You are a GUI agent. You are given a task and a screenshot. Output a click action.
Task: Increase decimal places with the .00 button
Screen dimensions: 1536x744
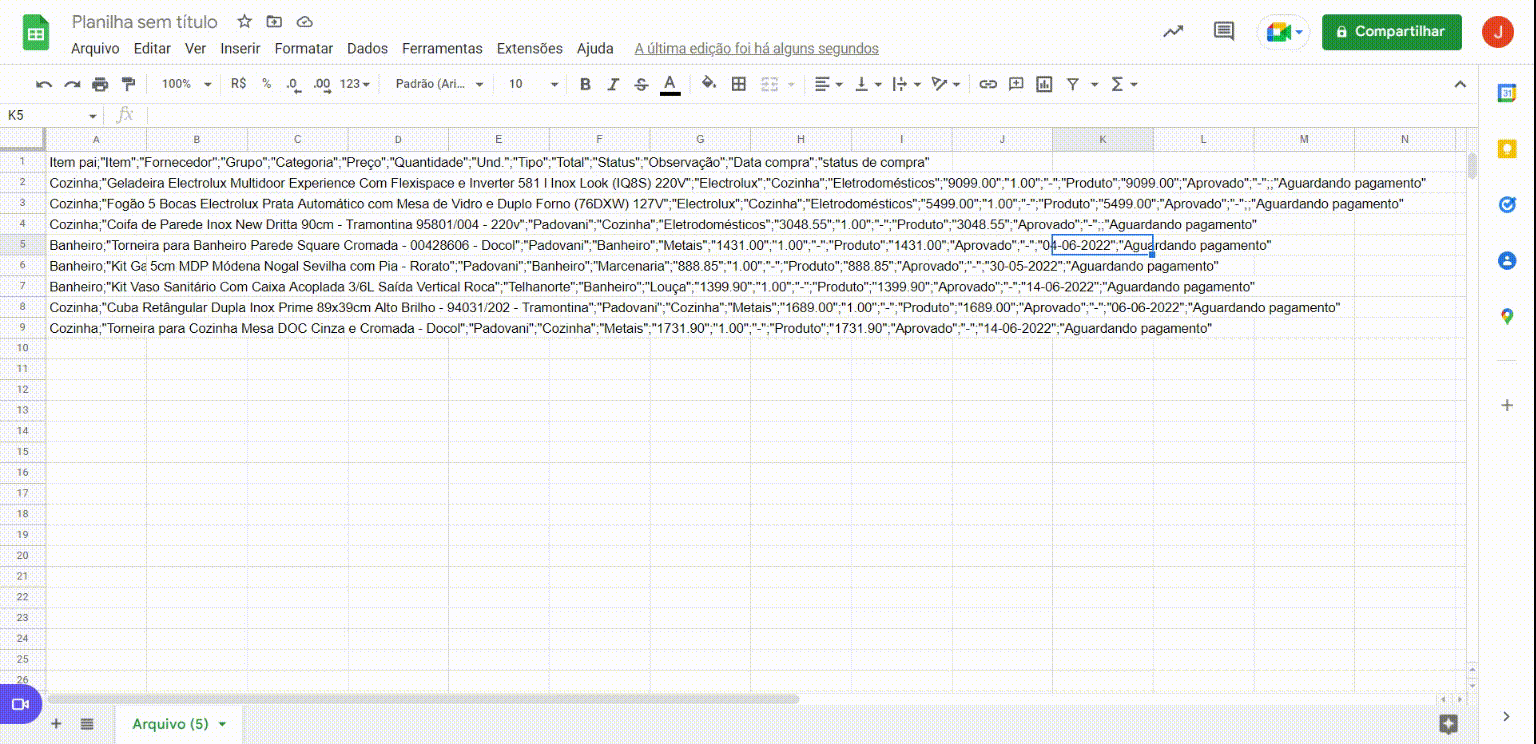pos(321,84)
